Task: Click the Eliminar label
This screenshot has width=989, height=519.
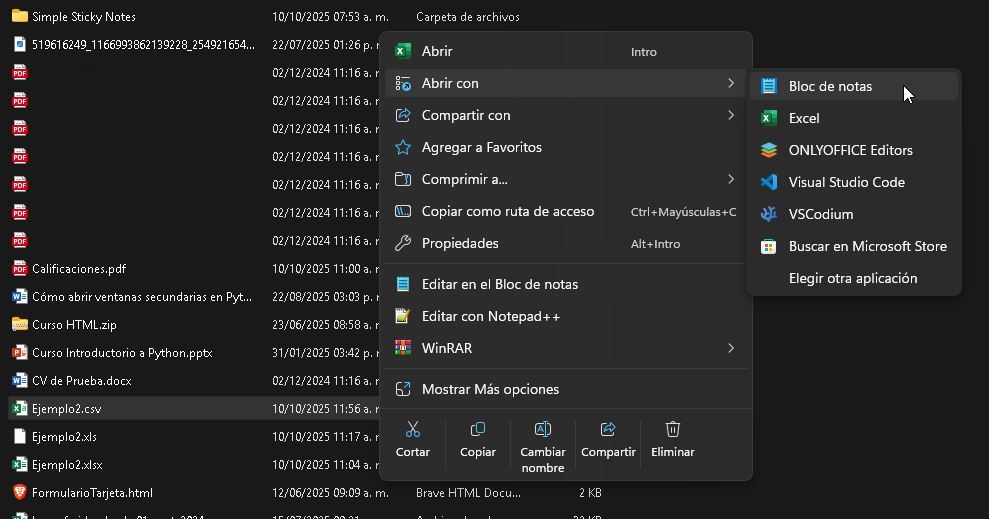Action: [x=673, y=452]
